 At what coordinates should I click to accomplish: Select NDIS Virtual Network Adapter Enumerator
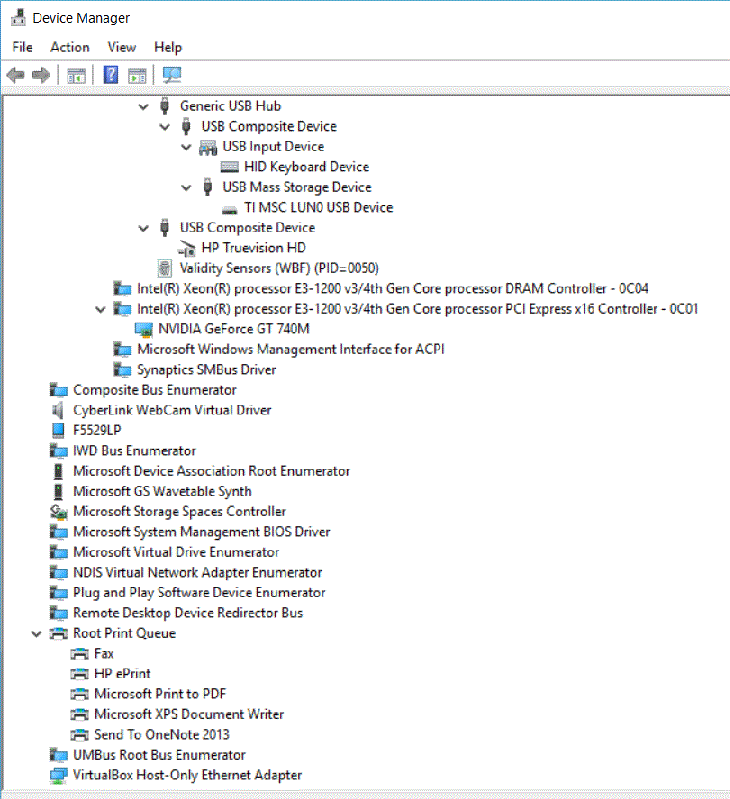(x=198, y=572)
